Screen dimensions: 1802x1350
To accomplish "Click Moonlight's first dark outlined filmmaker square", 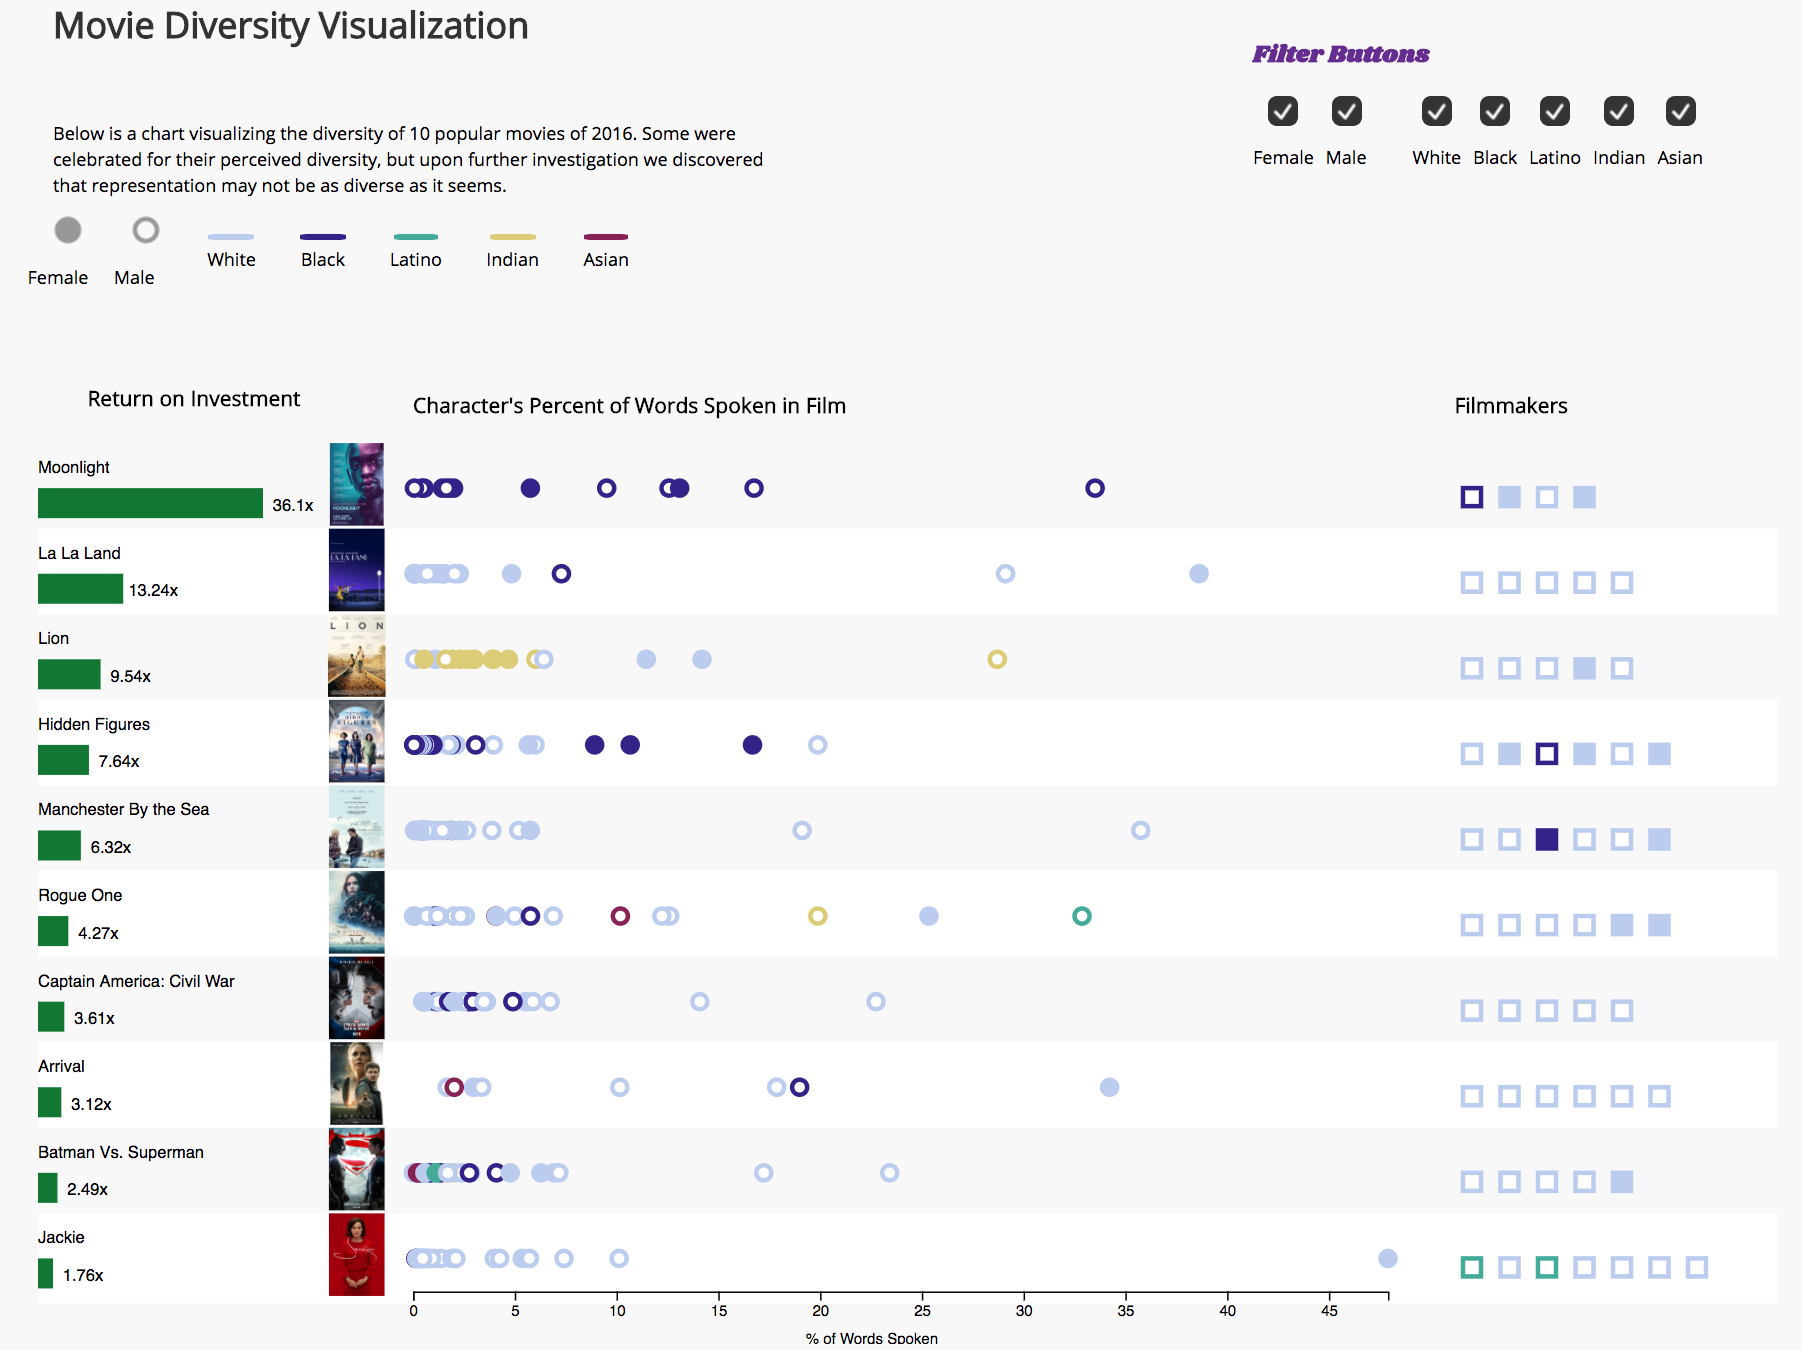I will click(x=1471, y=497).
